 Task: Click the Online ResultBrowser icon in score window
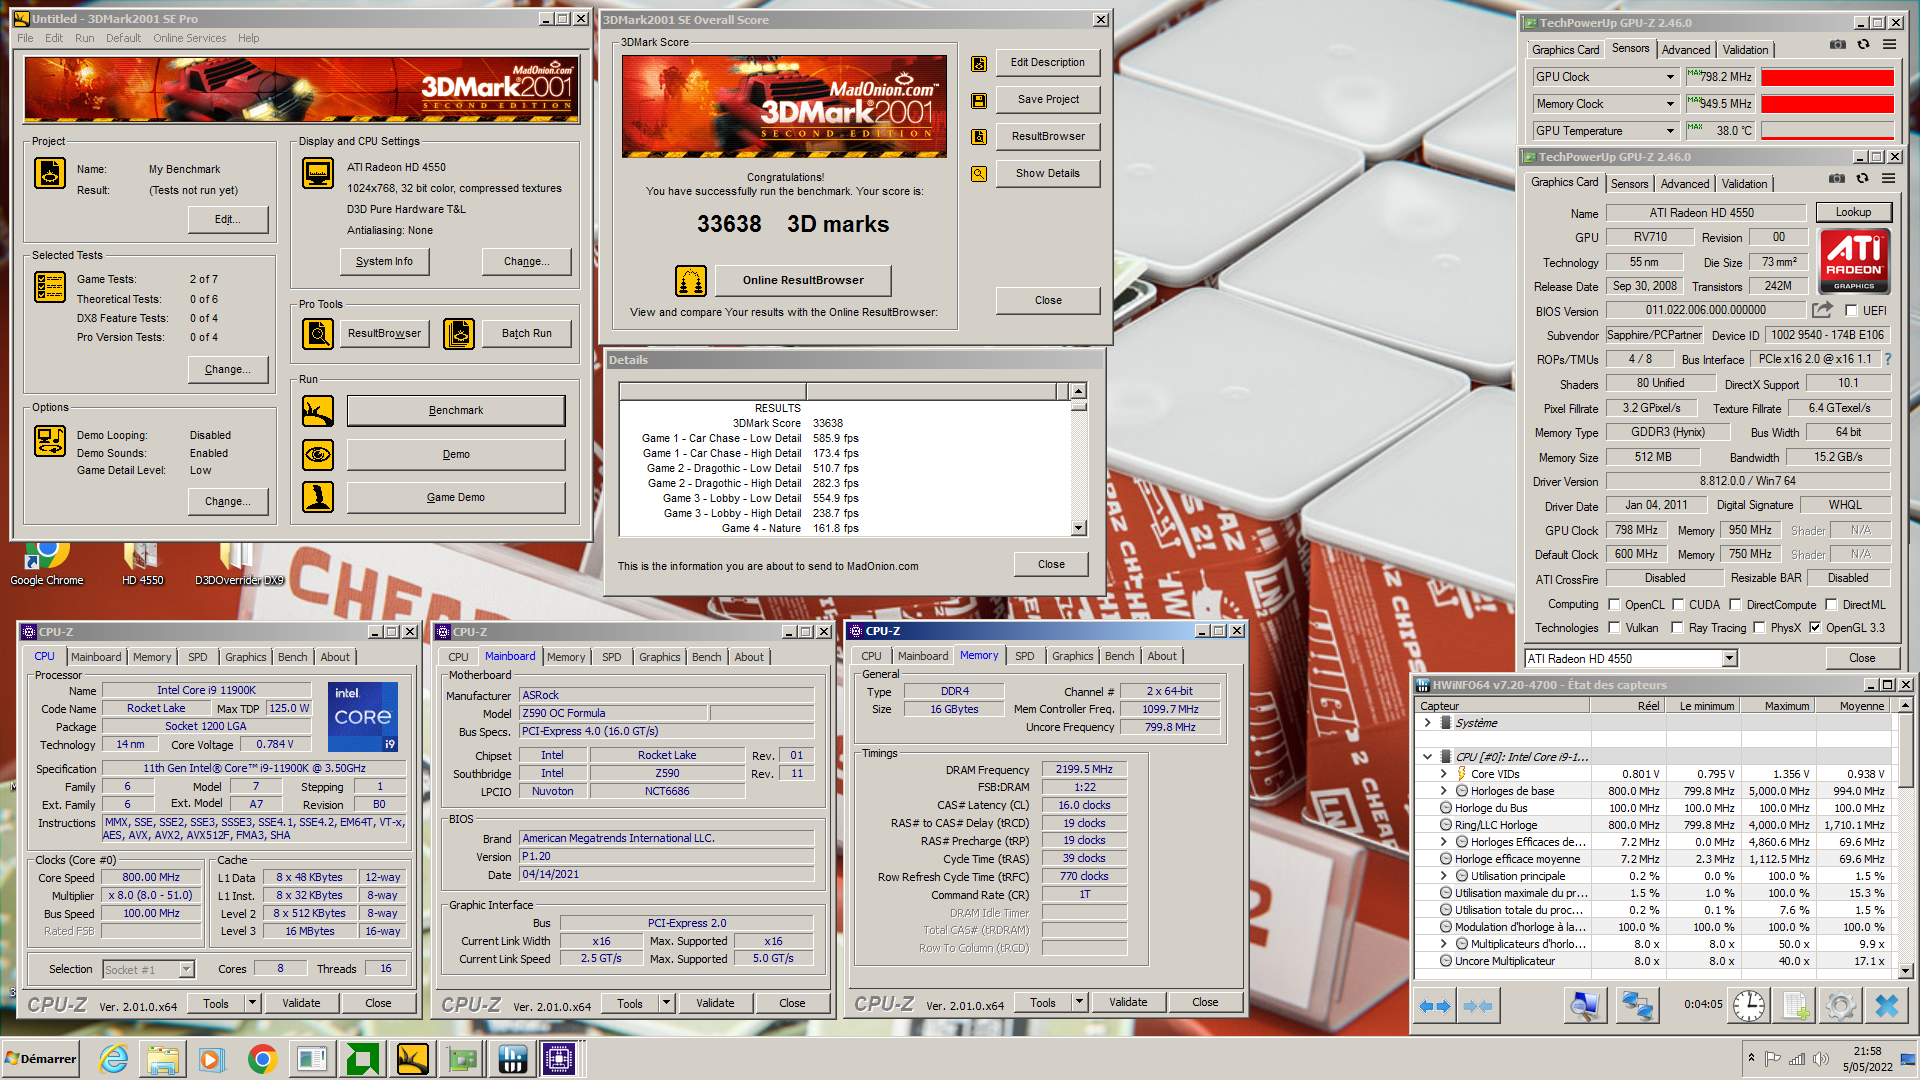(691, 281)
